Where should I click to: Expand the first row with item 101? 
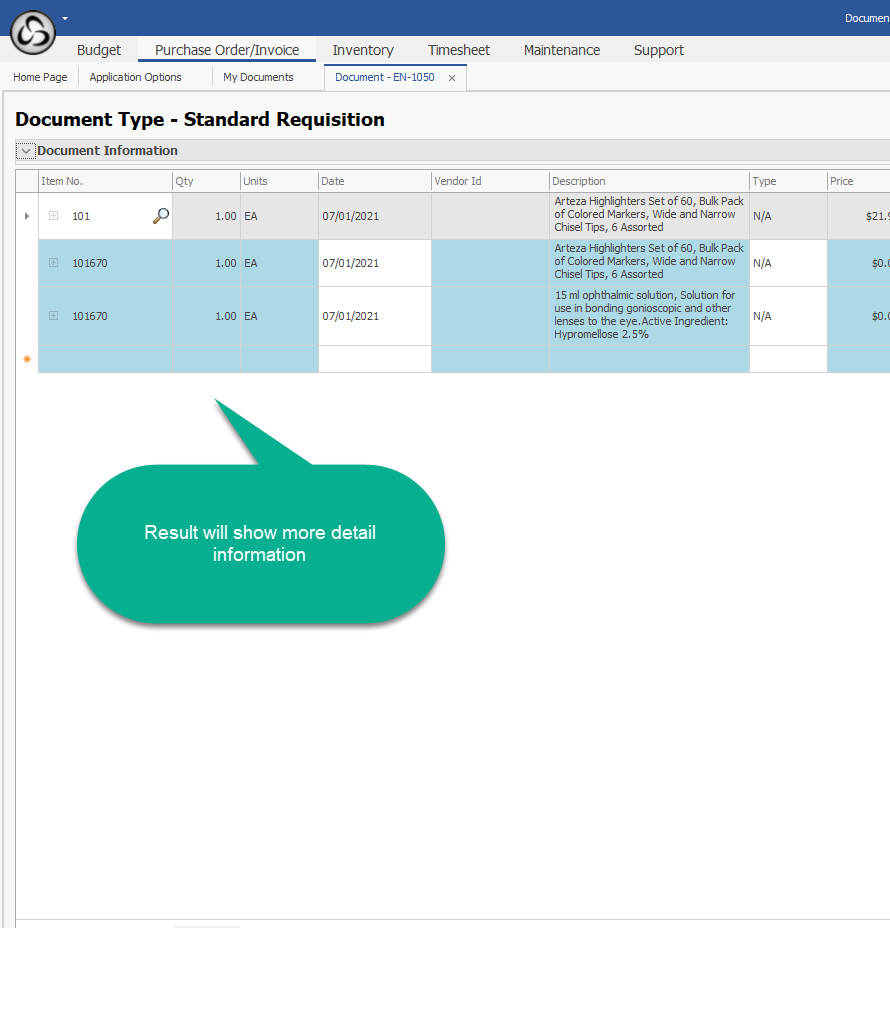(x=54, y=216)
